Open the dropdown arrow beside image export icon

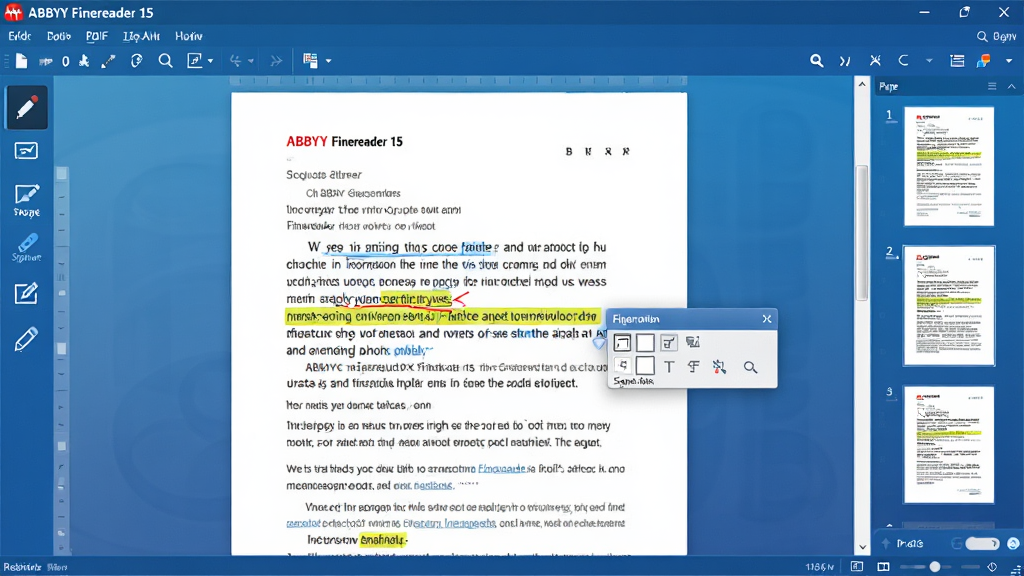[x=210, y=61]
